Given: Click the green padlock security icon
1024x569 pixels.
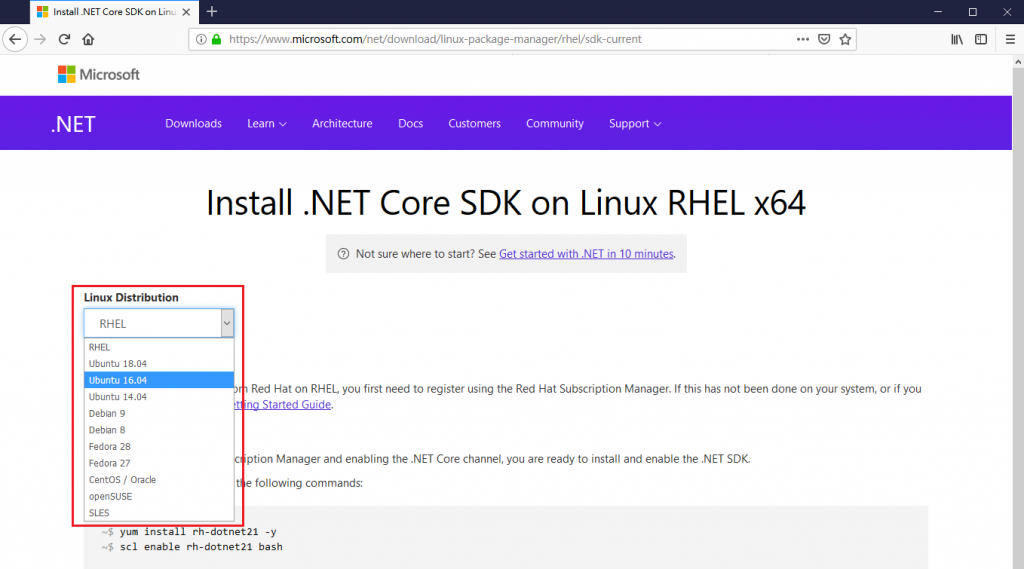Looking at the screenshot, I should 217,39.
